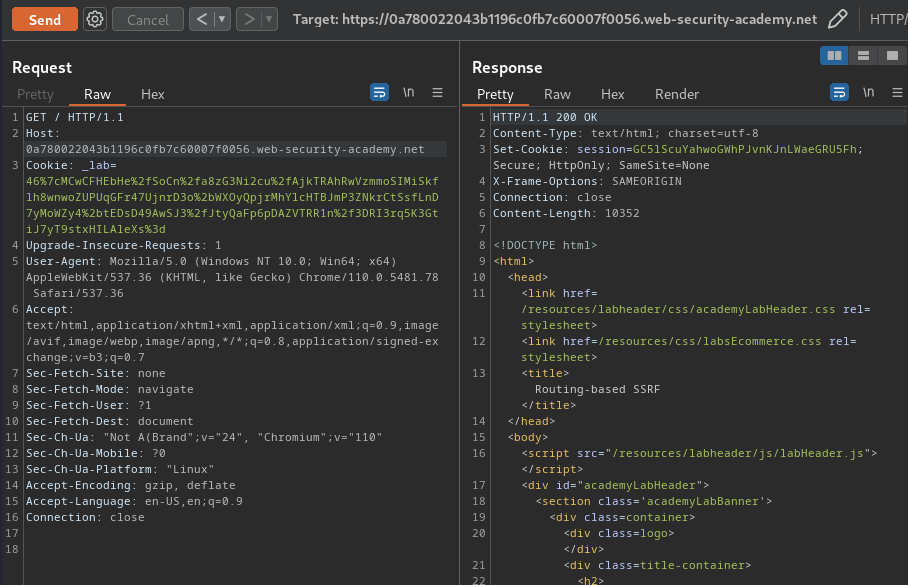Image resolution: width=908 pixels, height=585 pixels.
Task: Open the Request panel hamburger menu
Action: click(438, 92)
